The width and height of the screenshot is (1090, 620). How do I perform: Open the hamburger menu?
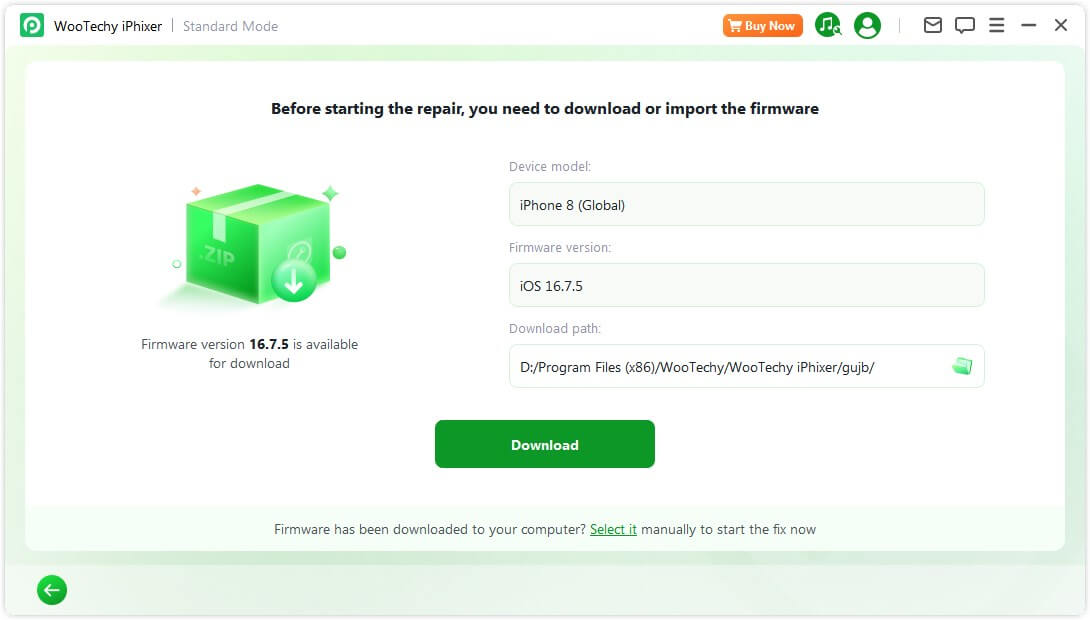(996, 25)
